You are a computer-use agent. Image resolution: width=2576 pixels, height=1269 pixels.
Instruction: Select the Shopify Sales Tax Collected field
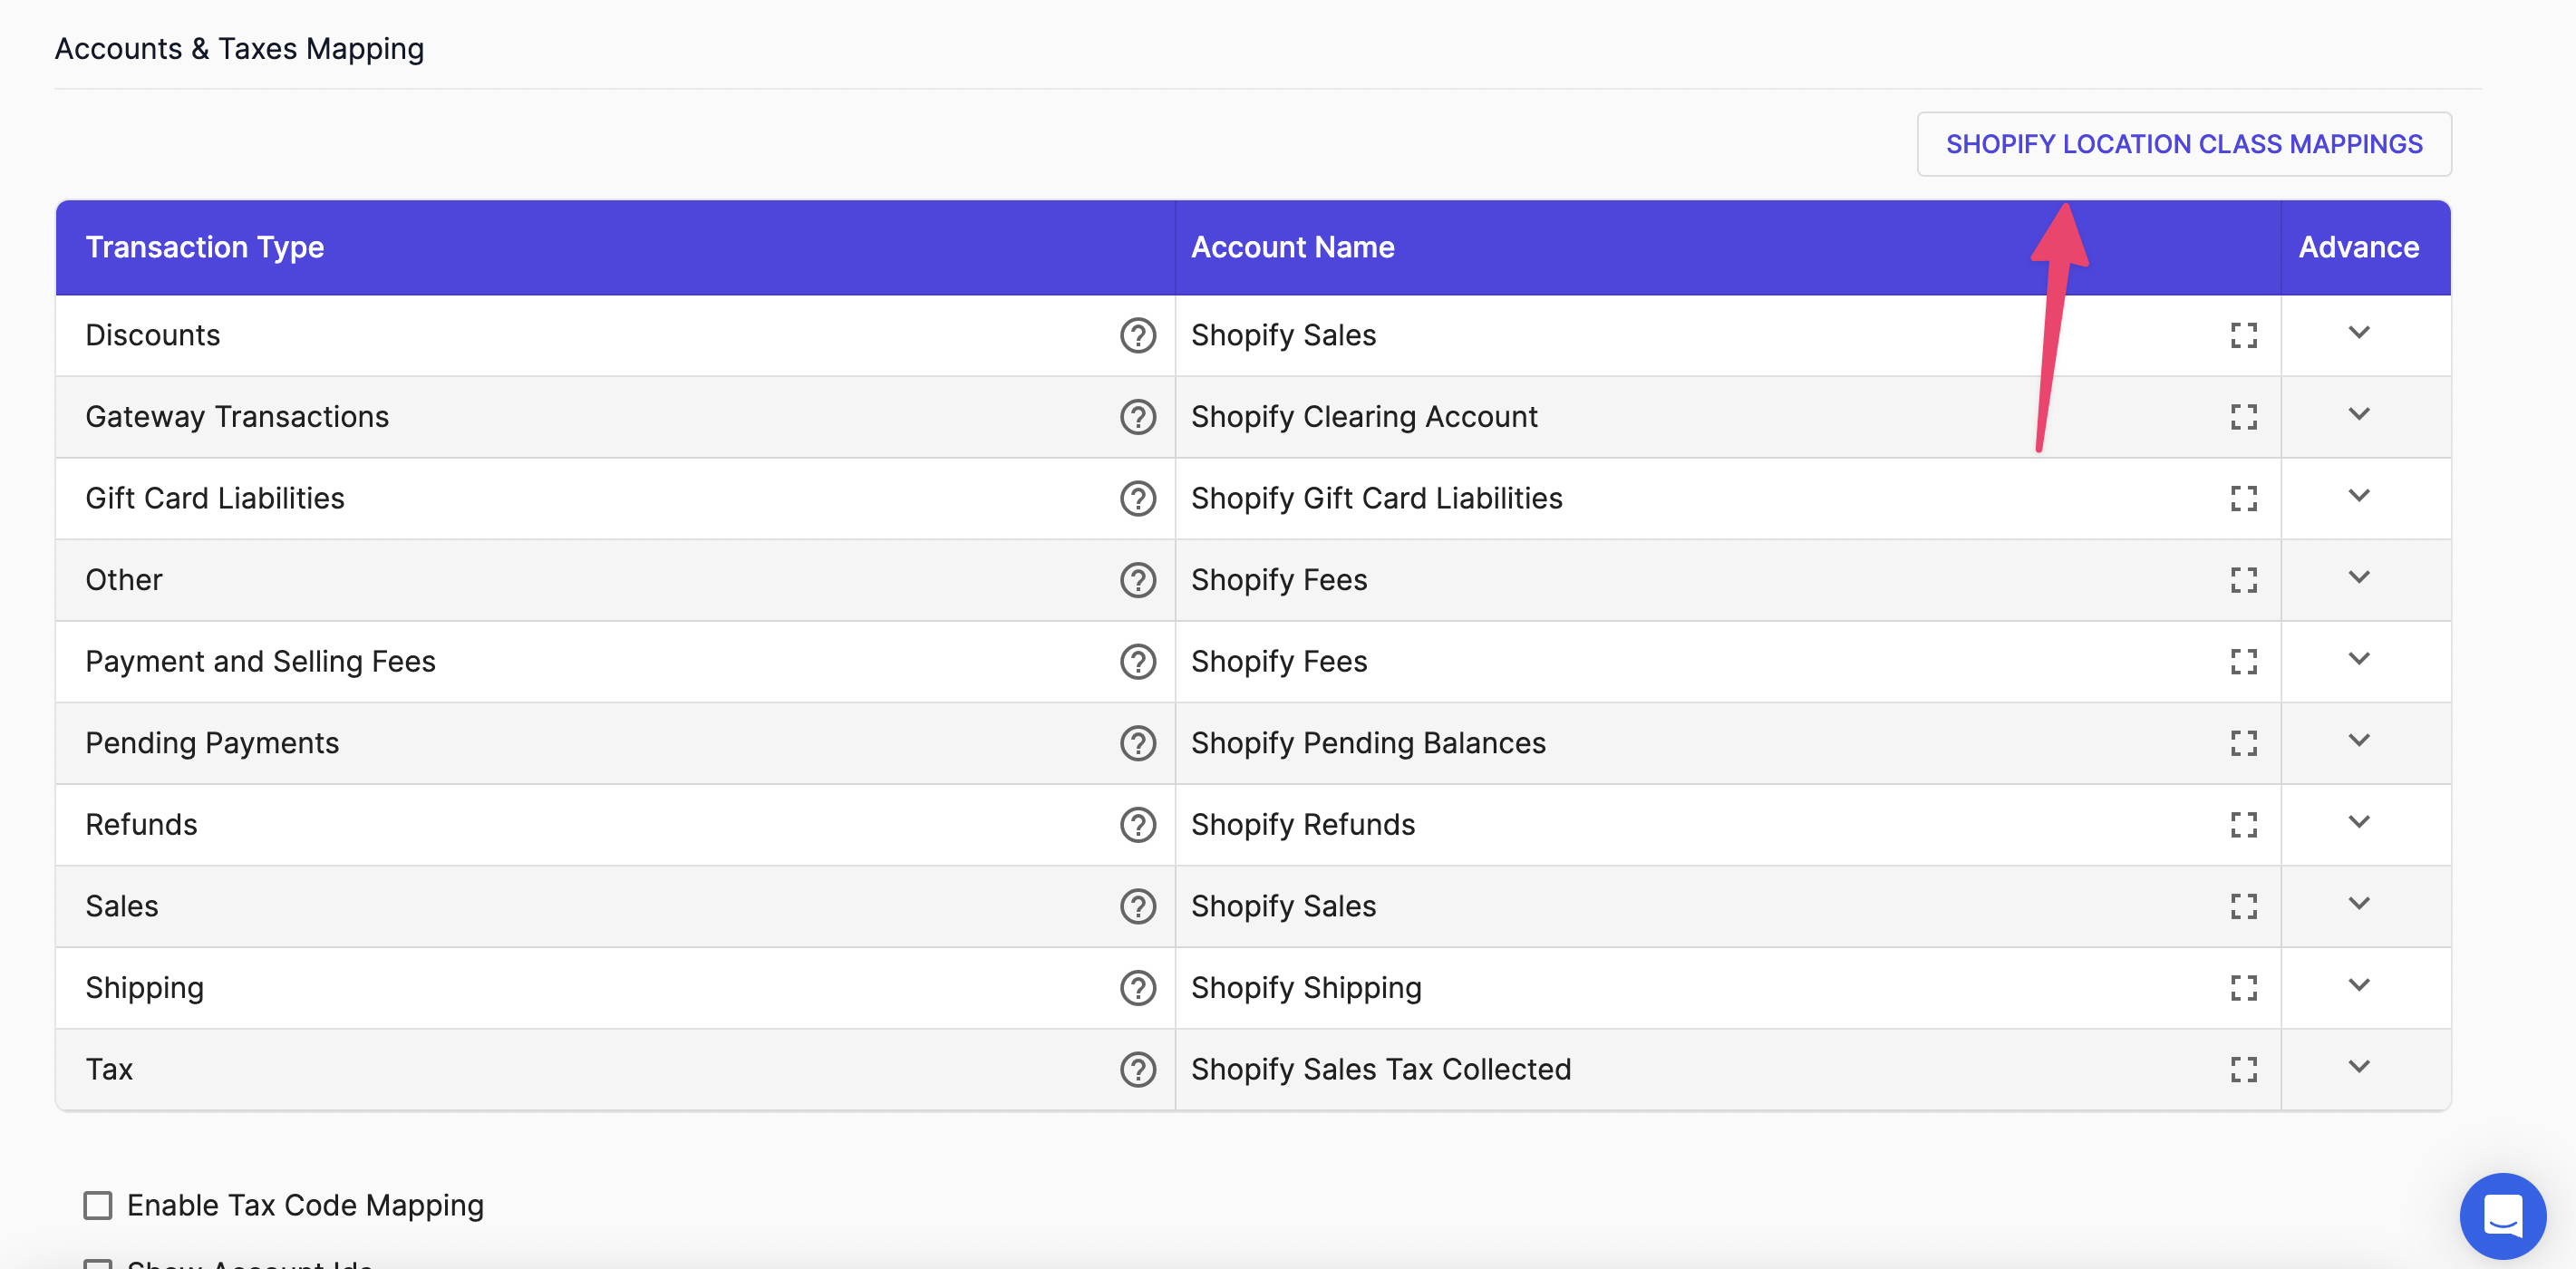click(1727, 1070)
